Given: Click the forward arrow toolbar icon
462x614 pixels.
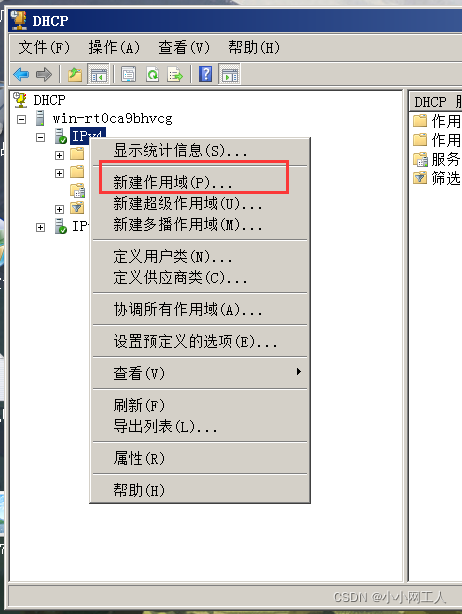Looking at the screenshot, I should pyautogui.click(x=44, y=74).
